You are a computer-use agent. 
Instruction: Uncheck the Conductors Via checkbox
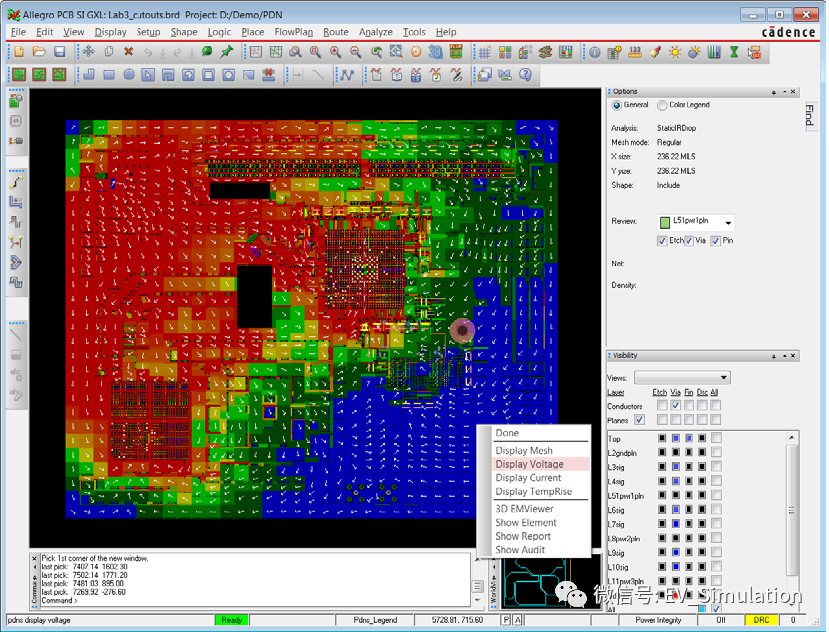click(676, 406)
